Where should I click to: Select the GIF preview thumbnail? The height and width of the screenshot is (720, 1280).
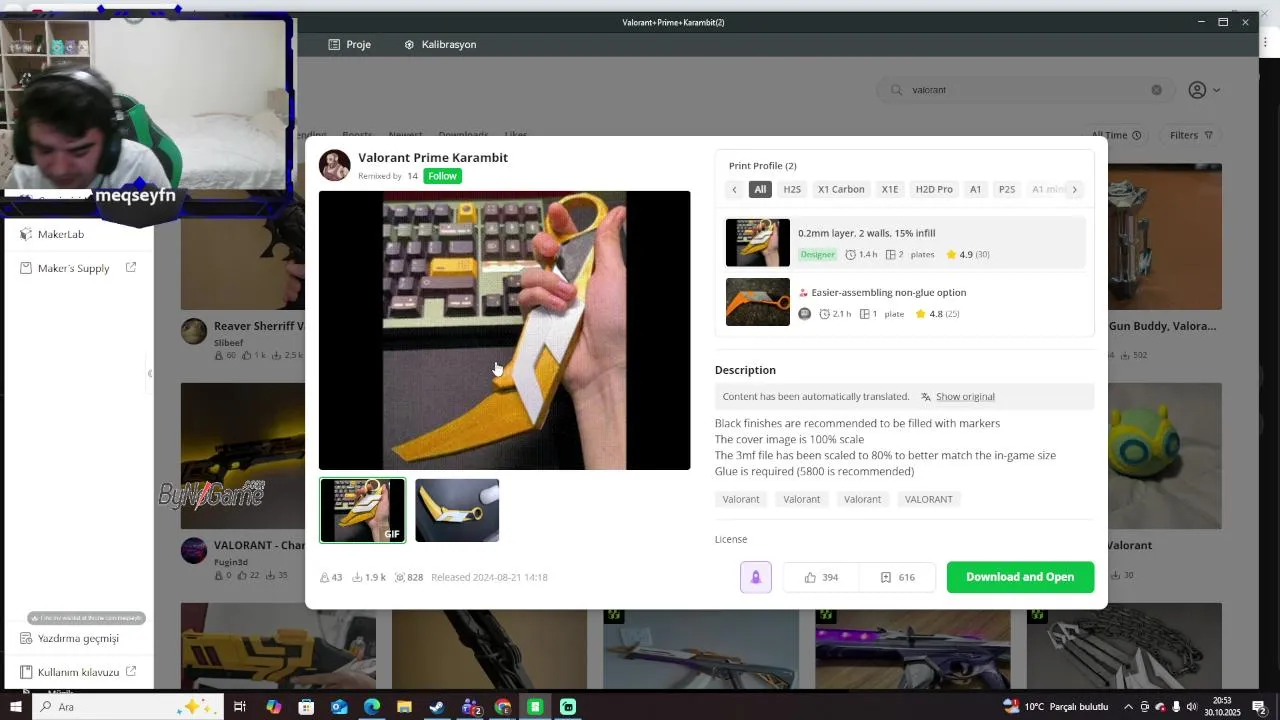point(363,510)
